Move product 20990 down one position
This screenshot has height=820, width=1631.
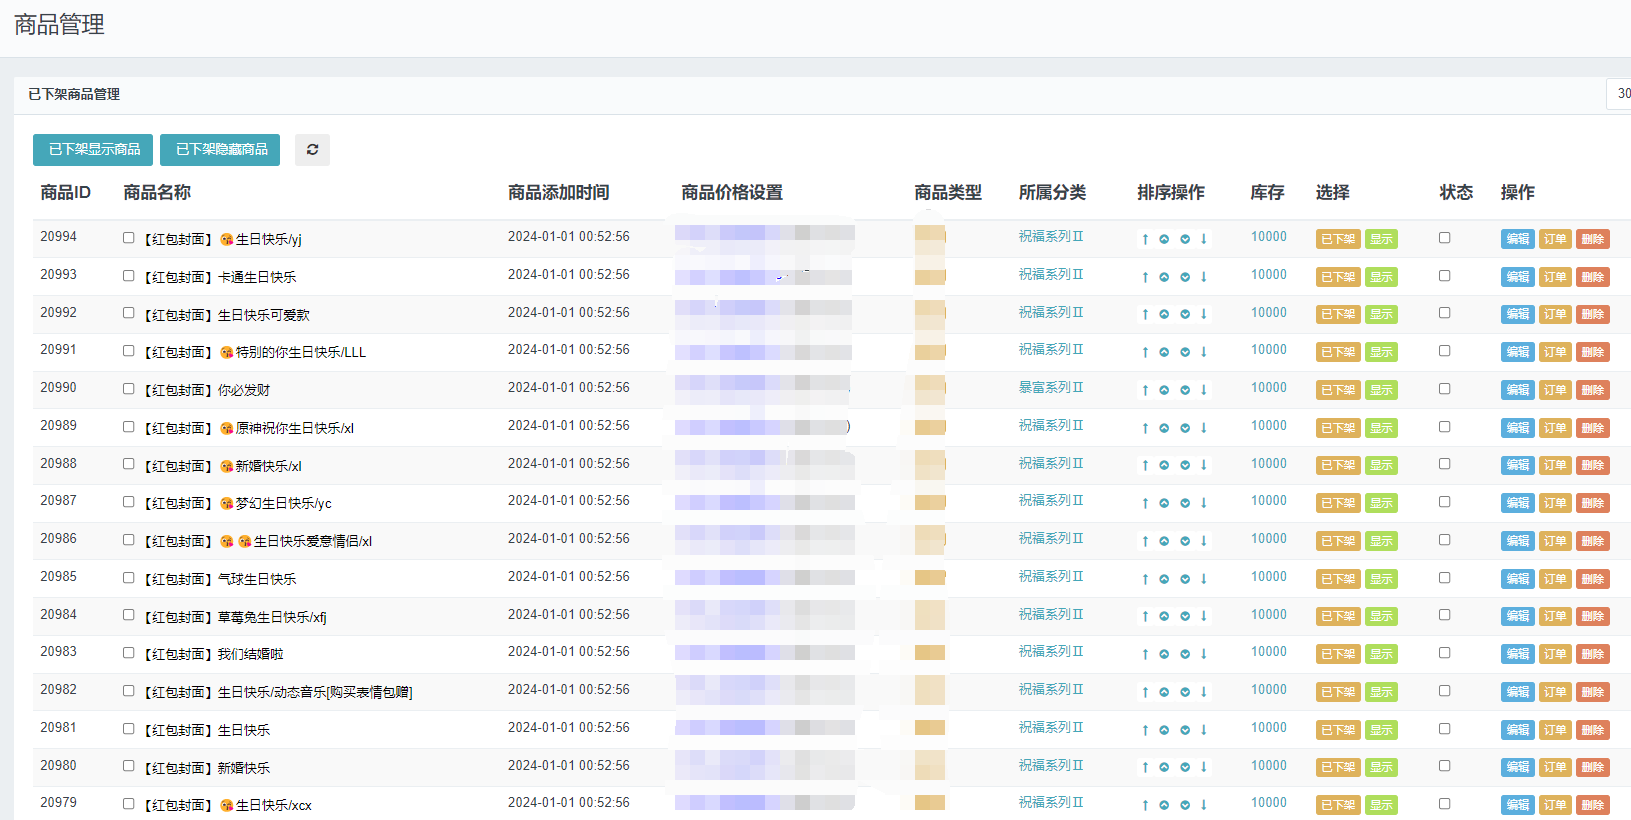pyautogui.click(x=1185, y=390)
